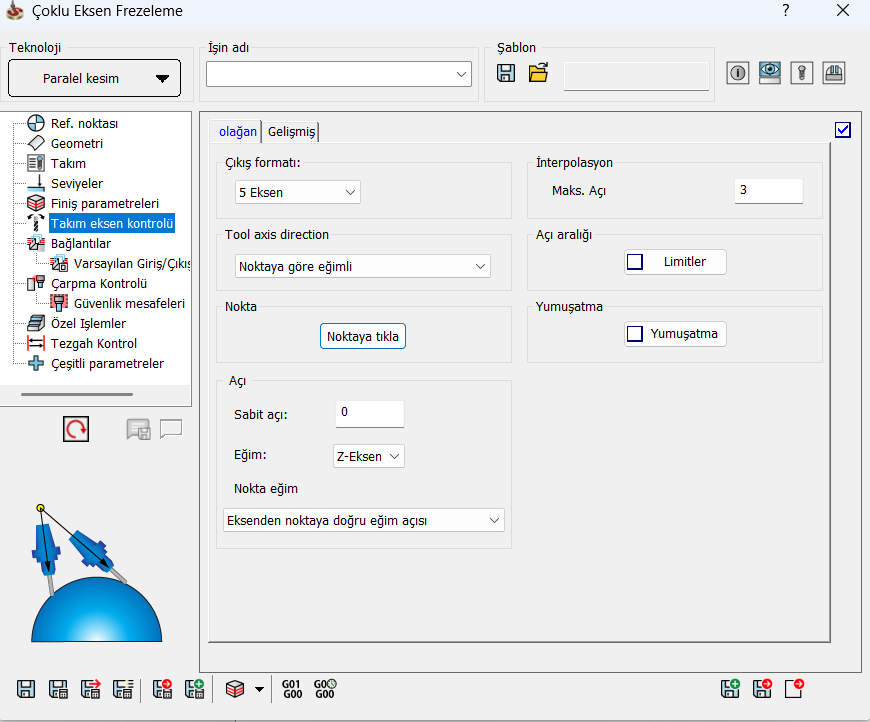Click the G01 G00 G-code icon
This screenshot has height=722, width=870.
tap(292, 688)
